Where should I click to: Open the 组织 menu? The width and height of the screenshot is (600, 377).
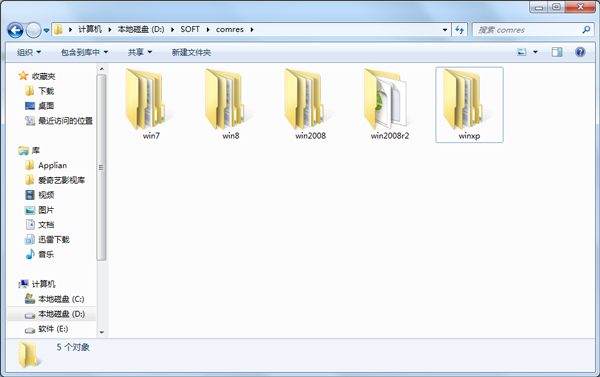point(29,52)
